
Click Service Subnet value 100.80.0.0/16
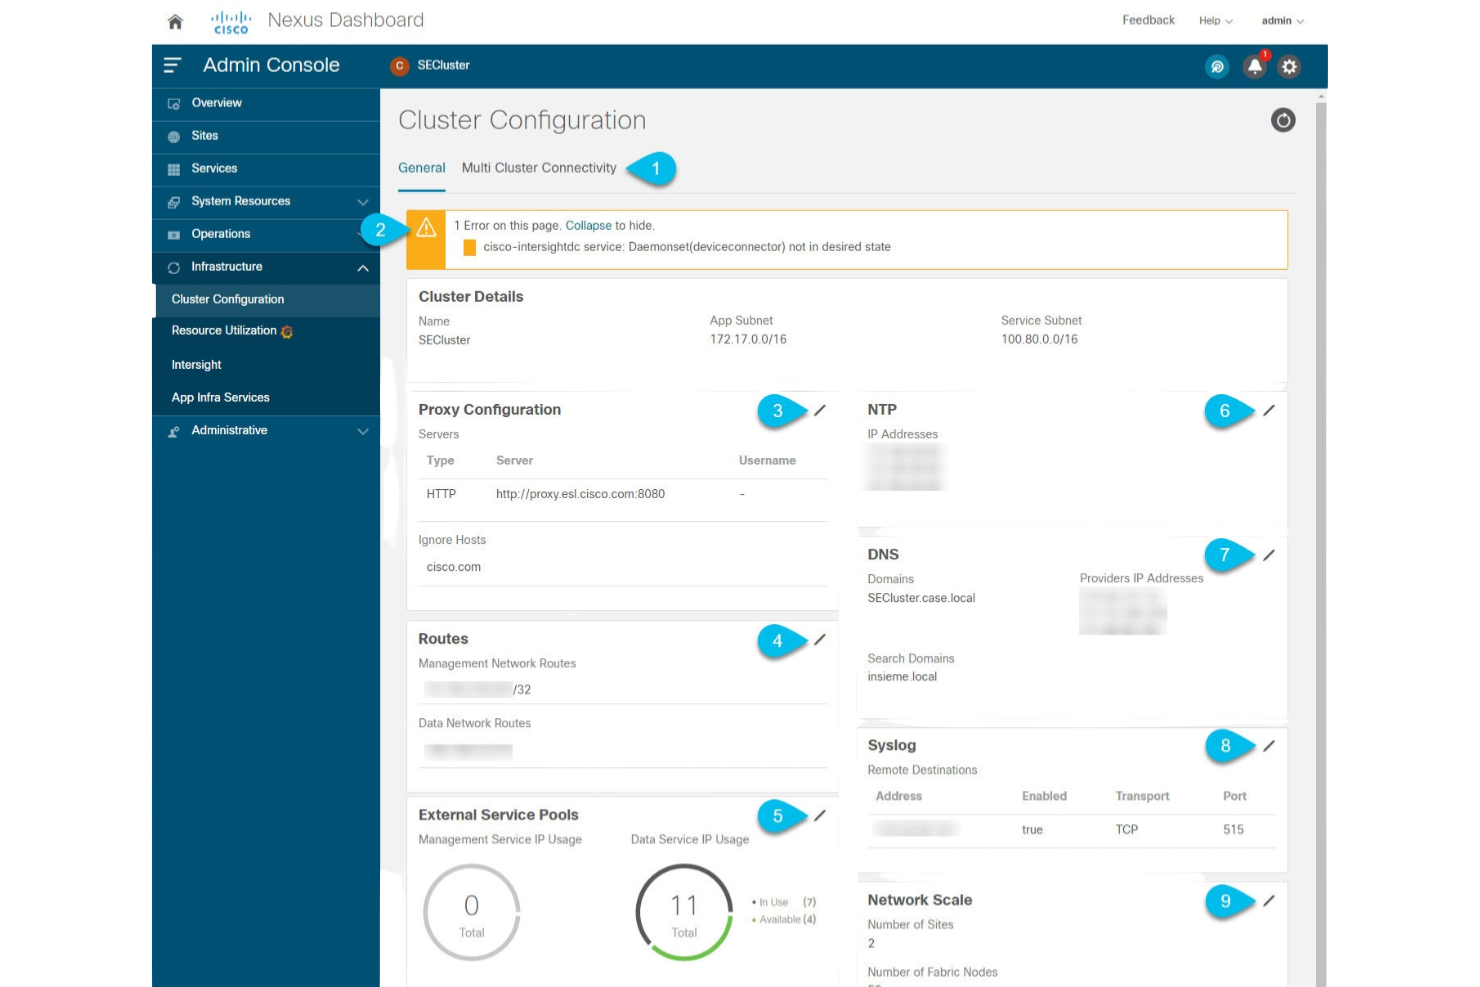click(x=1039, y=340)
